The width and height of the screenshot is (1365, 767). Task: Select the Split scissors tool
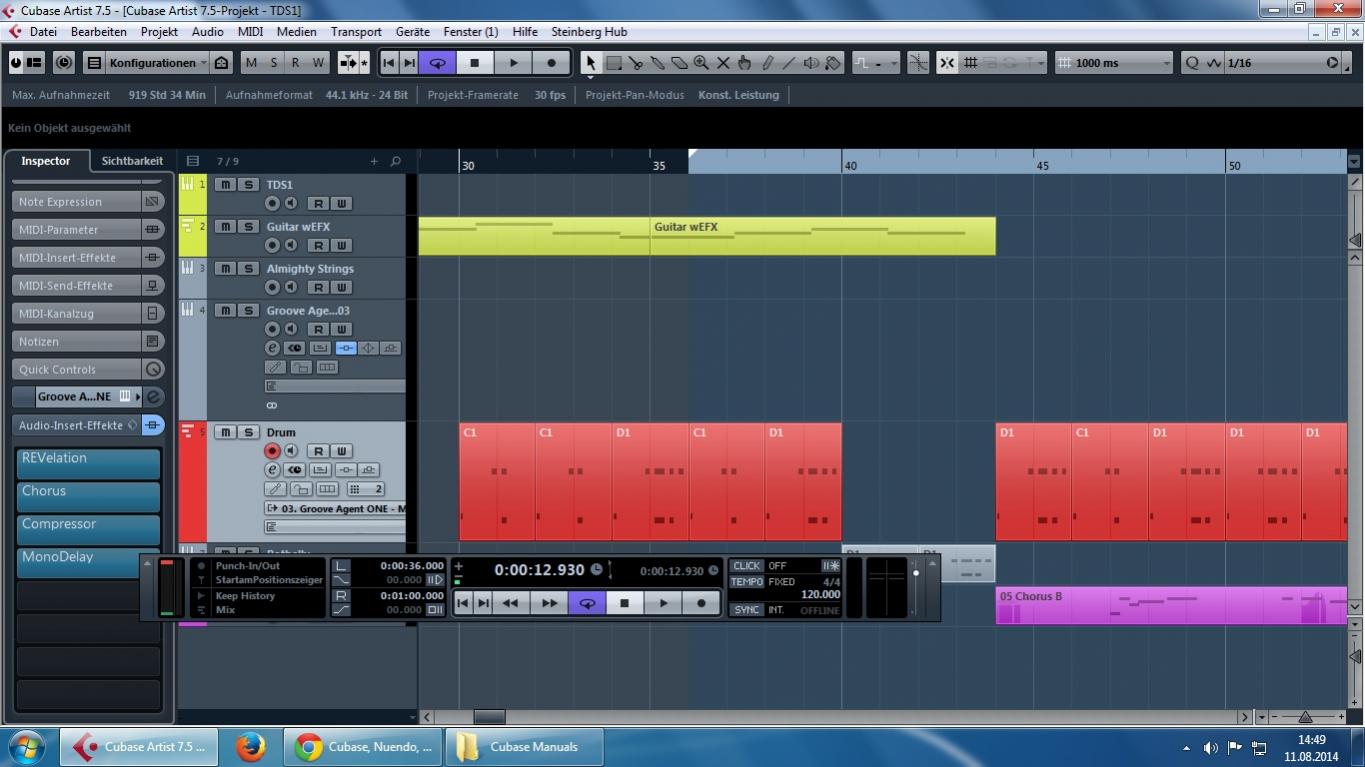(636, 62)
